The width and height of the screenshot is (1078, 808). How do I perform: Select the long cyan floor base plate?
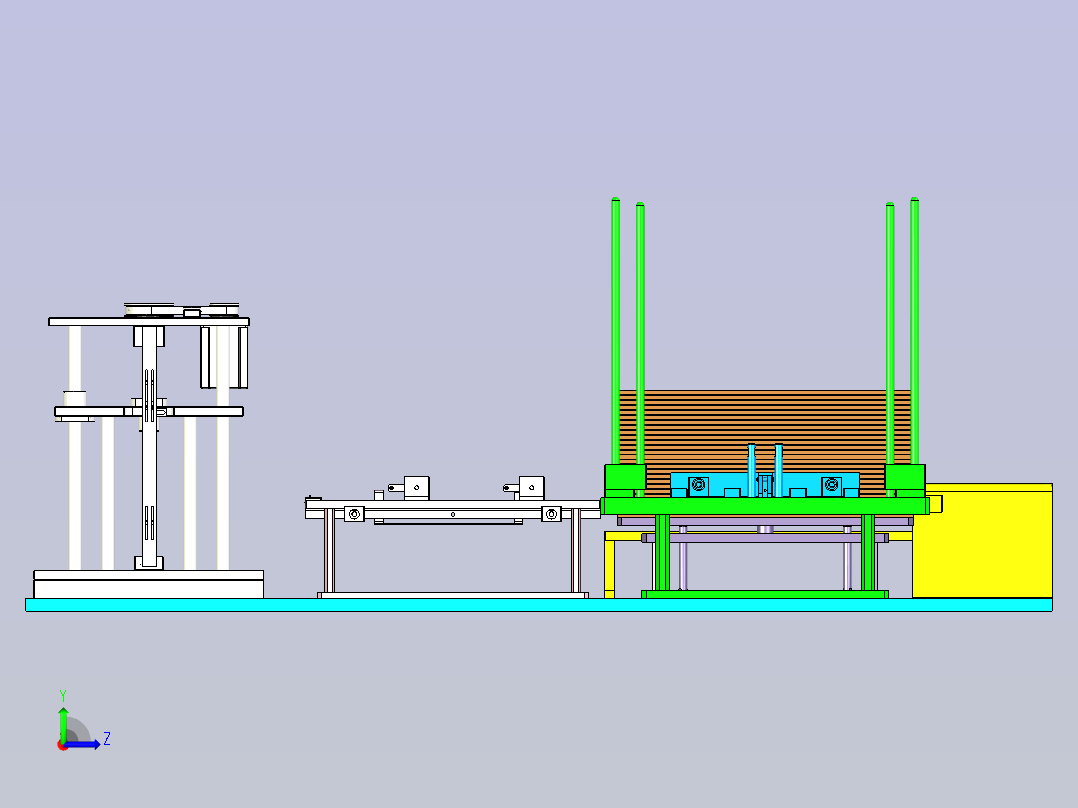[x=539, y=605]
